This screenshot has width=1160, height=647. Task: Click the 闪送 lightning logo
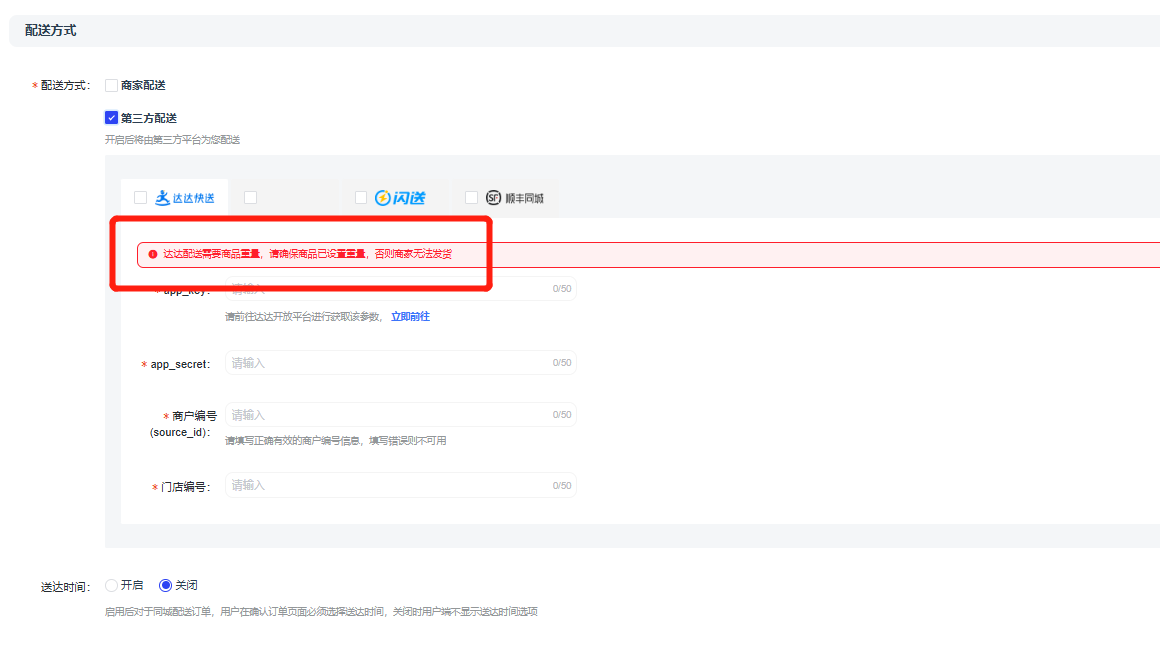(x=382, y=198)
